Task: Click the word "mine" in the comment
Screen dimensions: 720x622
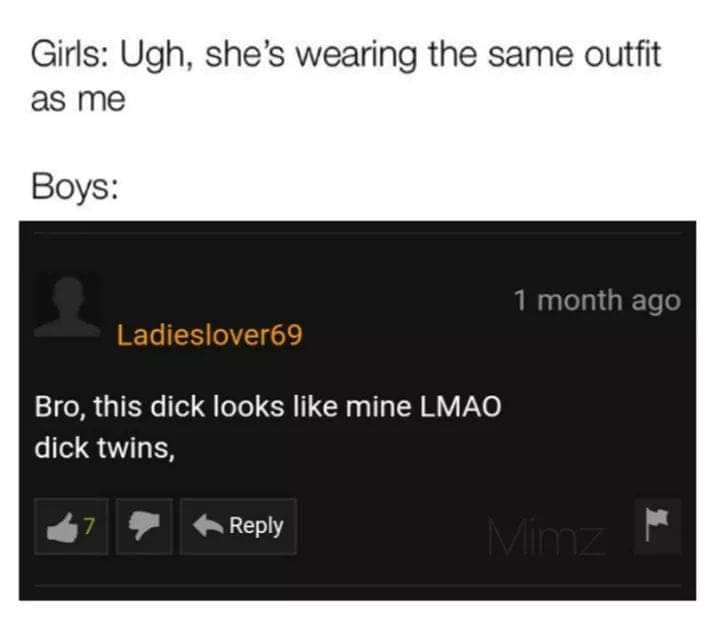Action: [378, 407]
